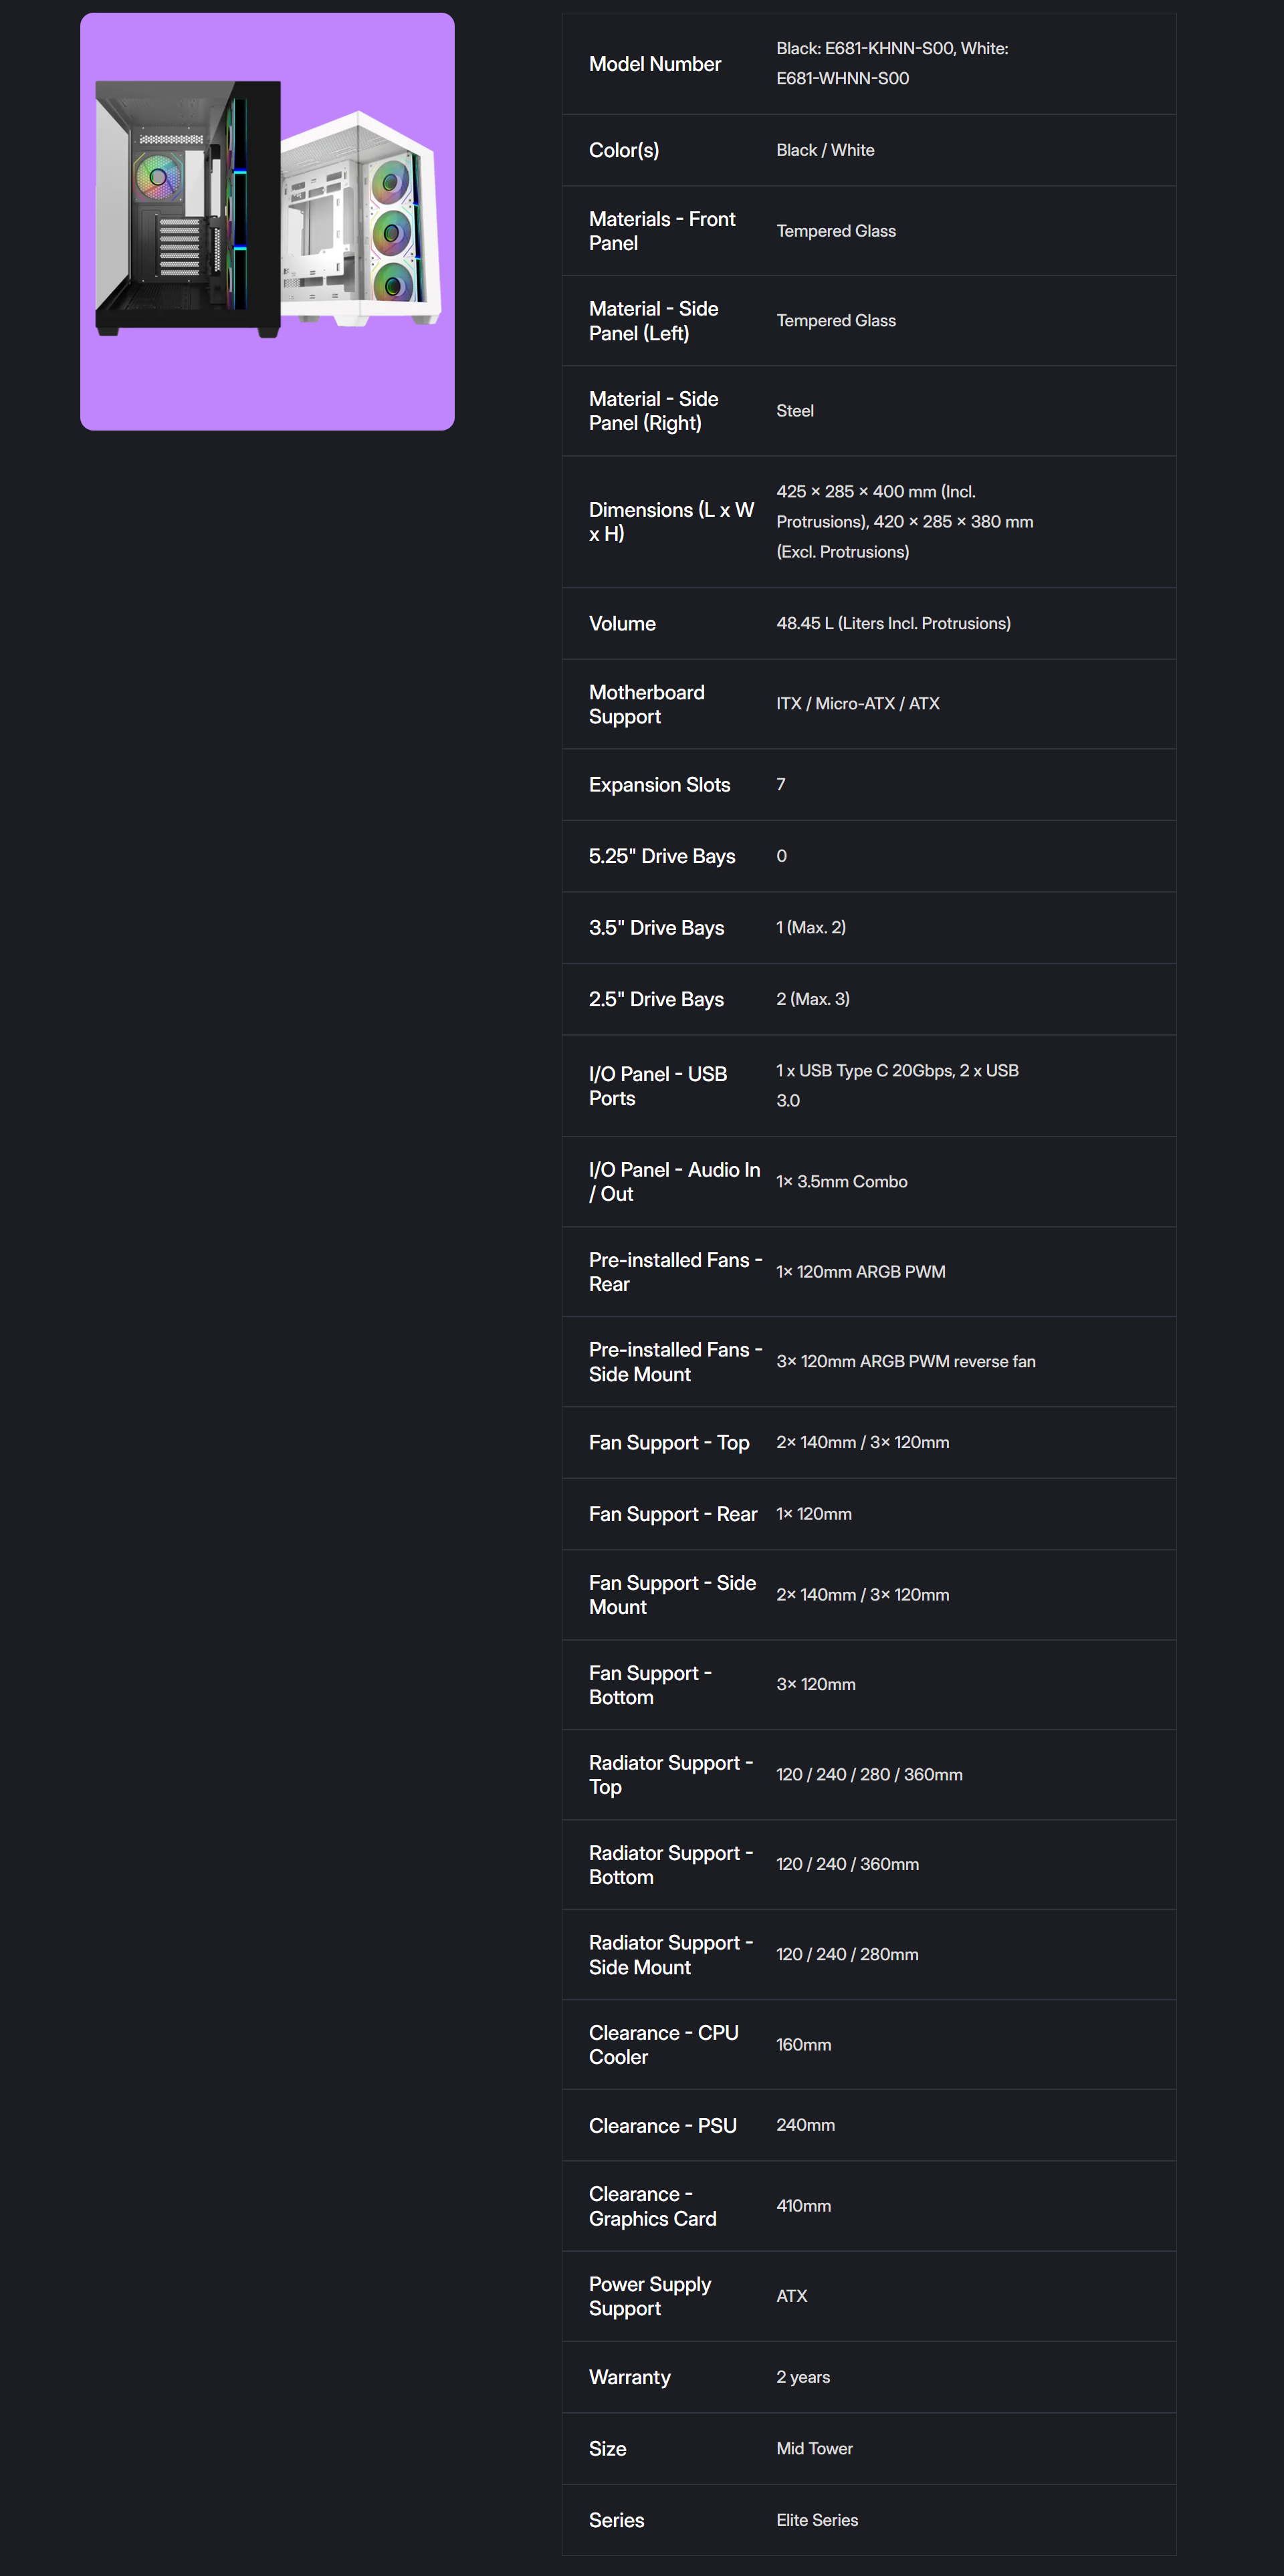This screenshot has height=2576, width=1284.
Task: Click the Pre-installed Fans - Rear label
Action: tap(675, 1271)
